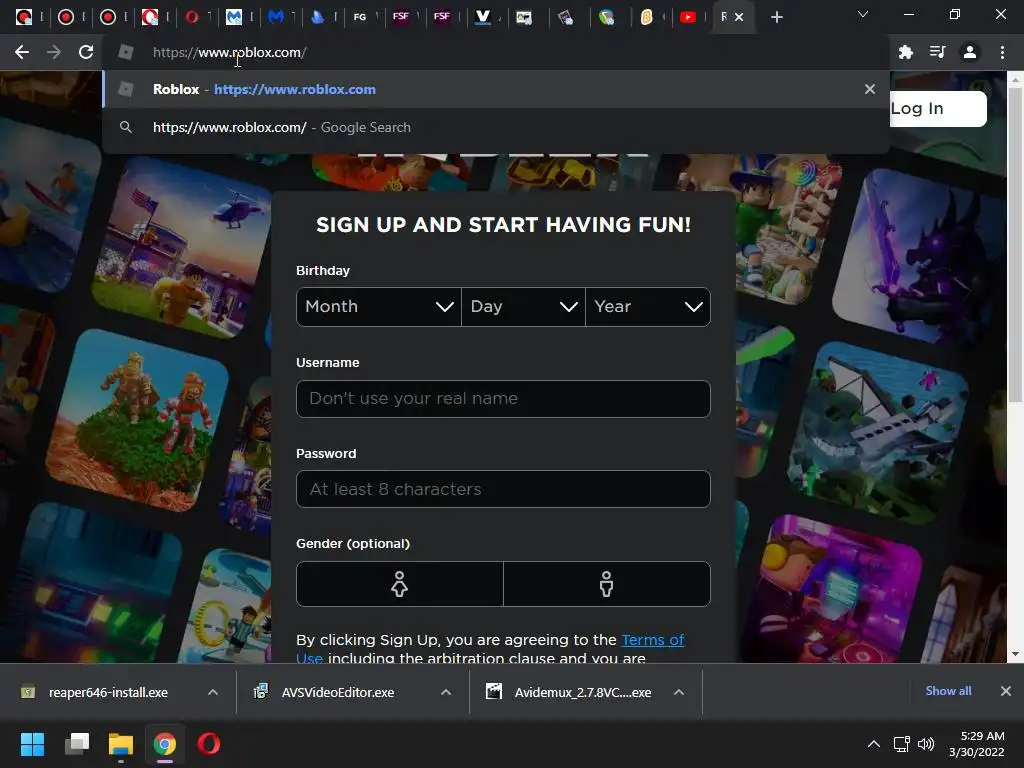The height and width of the screenshot is (768, 1024).
Task: Launch Opera from the taskbar
Action: pyautogui.click(x=208, y=744)
